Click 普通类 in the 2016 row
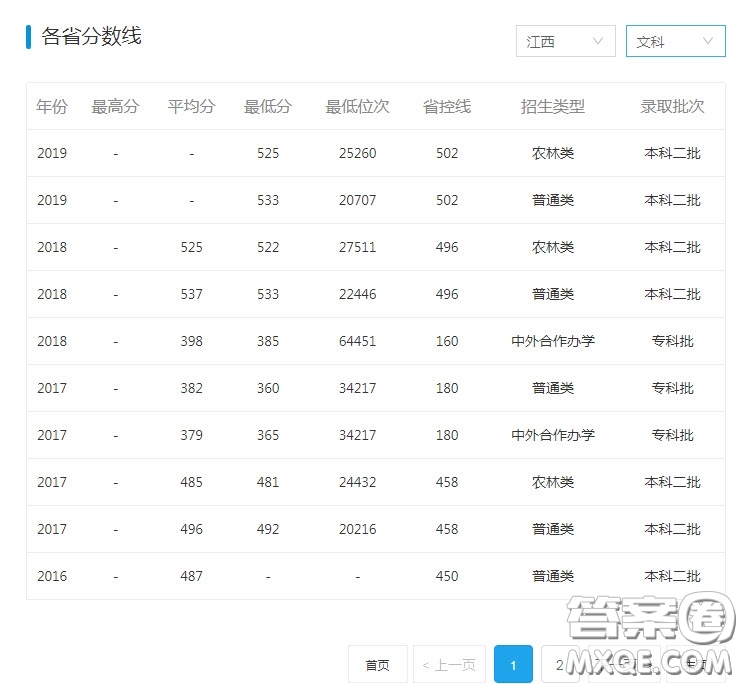 click(x=553, y=576)
